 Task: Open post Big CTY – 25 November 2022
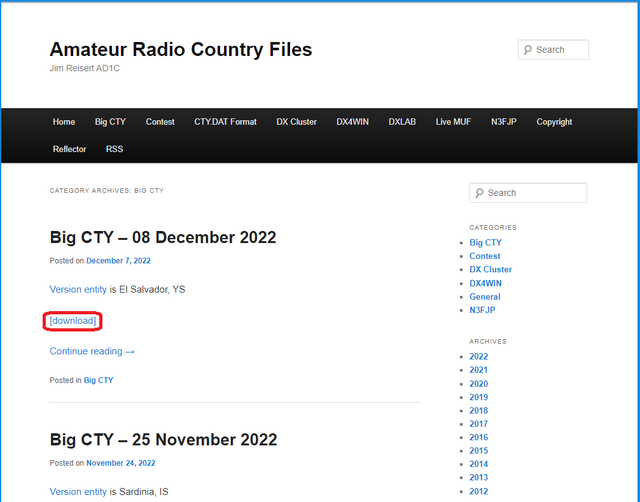click(x=163, y=440)
